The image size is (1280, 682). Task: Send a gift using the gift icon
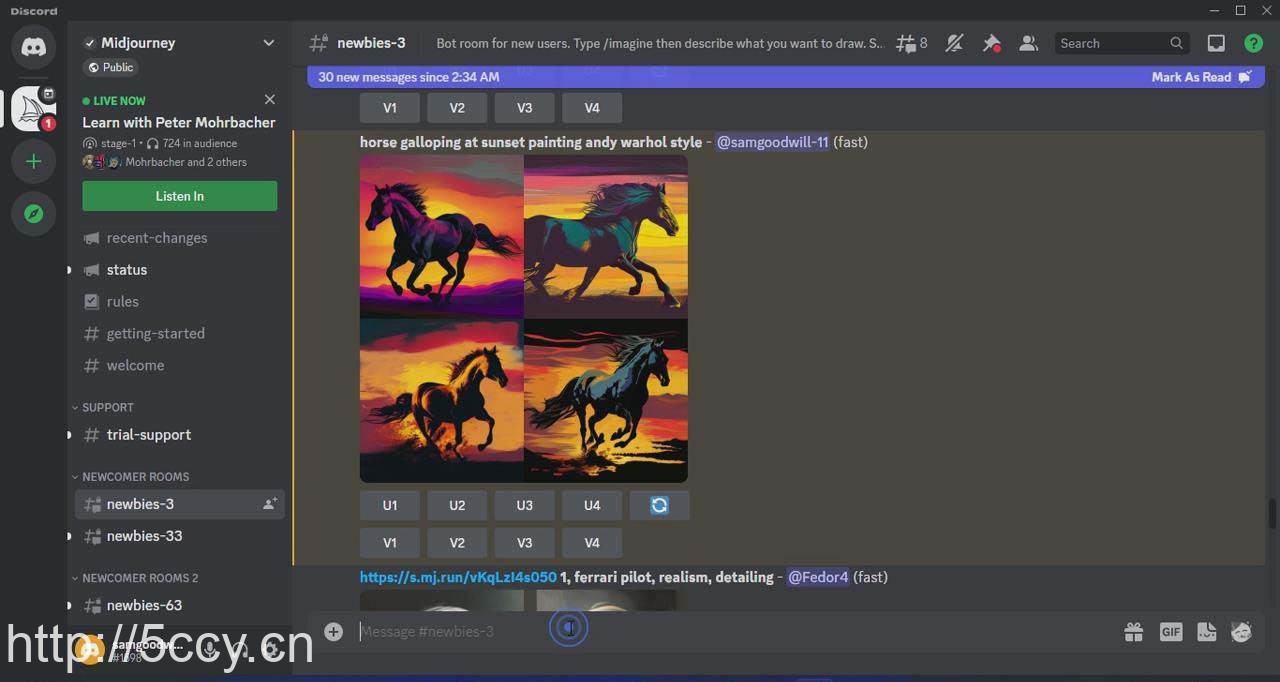(x=1133, y=631)
